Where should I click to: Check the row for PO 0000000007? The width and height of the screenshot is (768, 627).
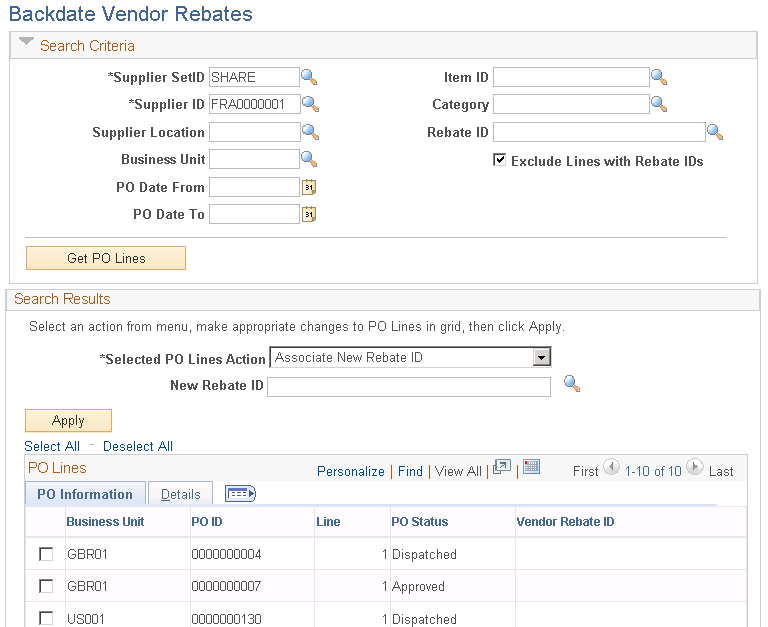point(46,586)
